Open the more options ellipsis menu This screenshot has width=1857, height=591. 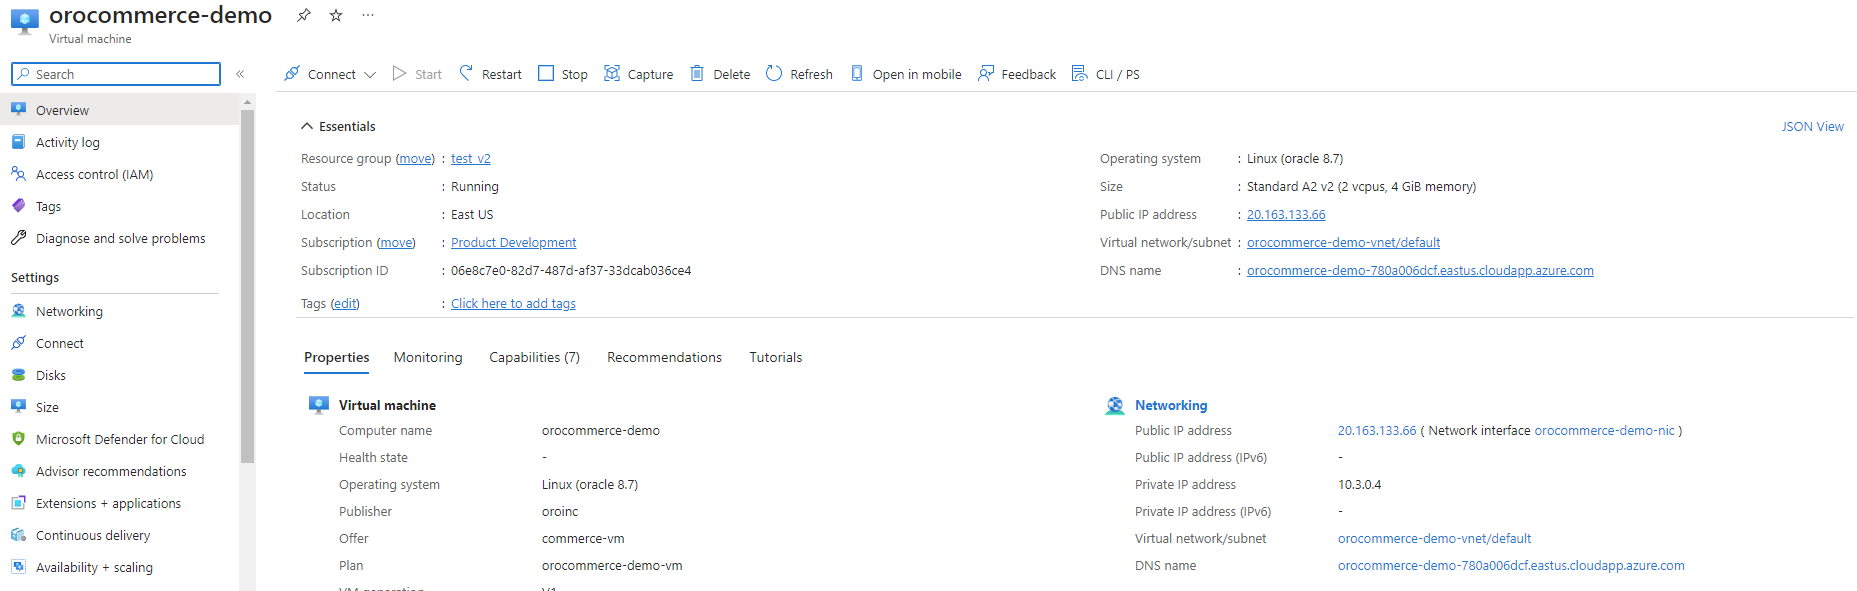coord(368,15)
